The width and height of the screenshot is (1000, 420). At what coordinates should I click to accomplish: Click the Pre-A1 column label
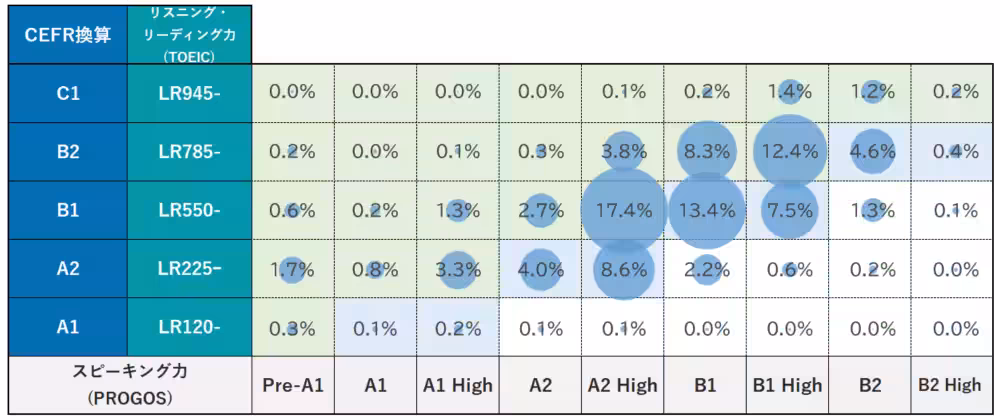coord(292,385)
